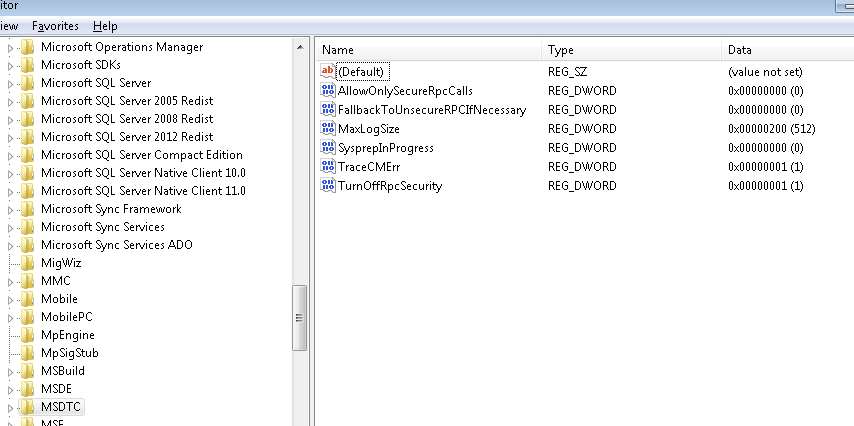
Task: Expand the Mobile key
Action: click(10, 300)
